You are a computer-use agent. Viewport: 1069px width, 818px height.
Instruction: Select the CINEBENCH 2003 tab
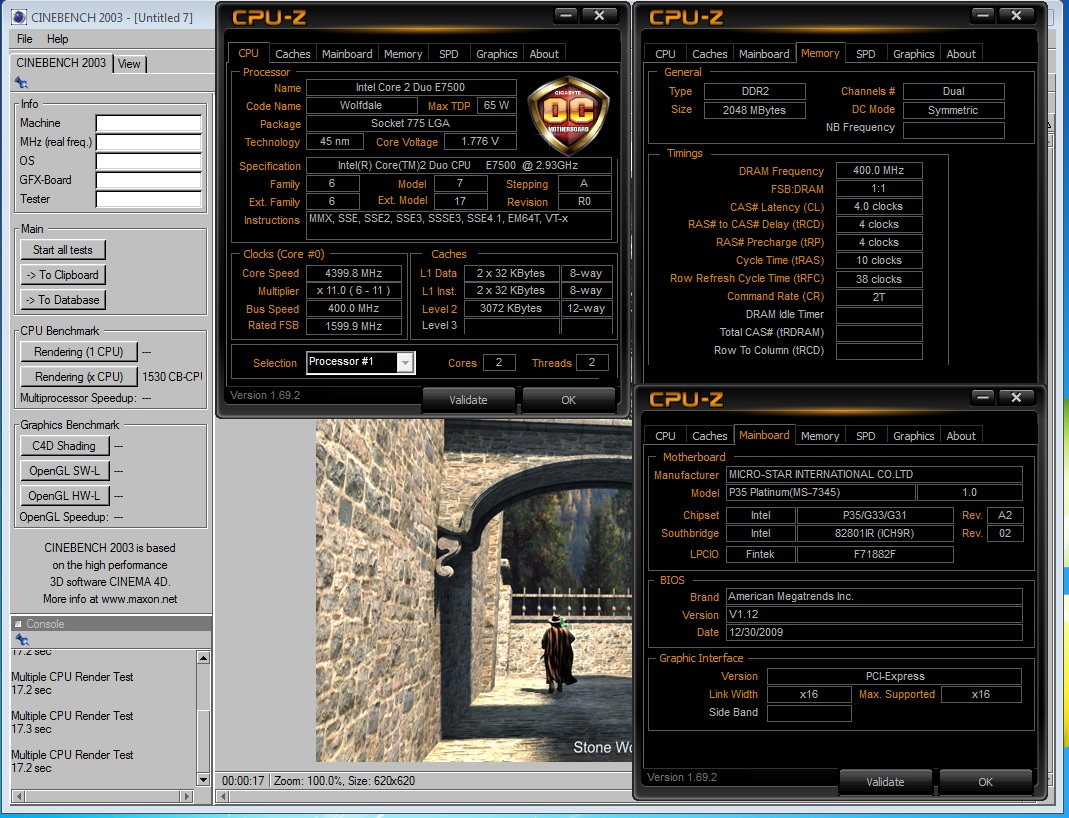[x=61, y=63]
